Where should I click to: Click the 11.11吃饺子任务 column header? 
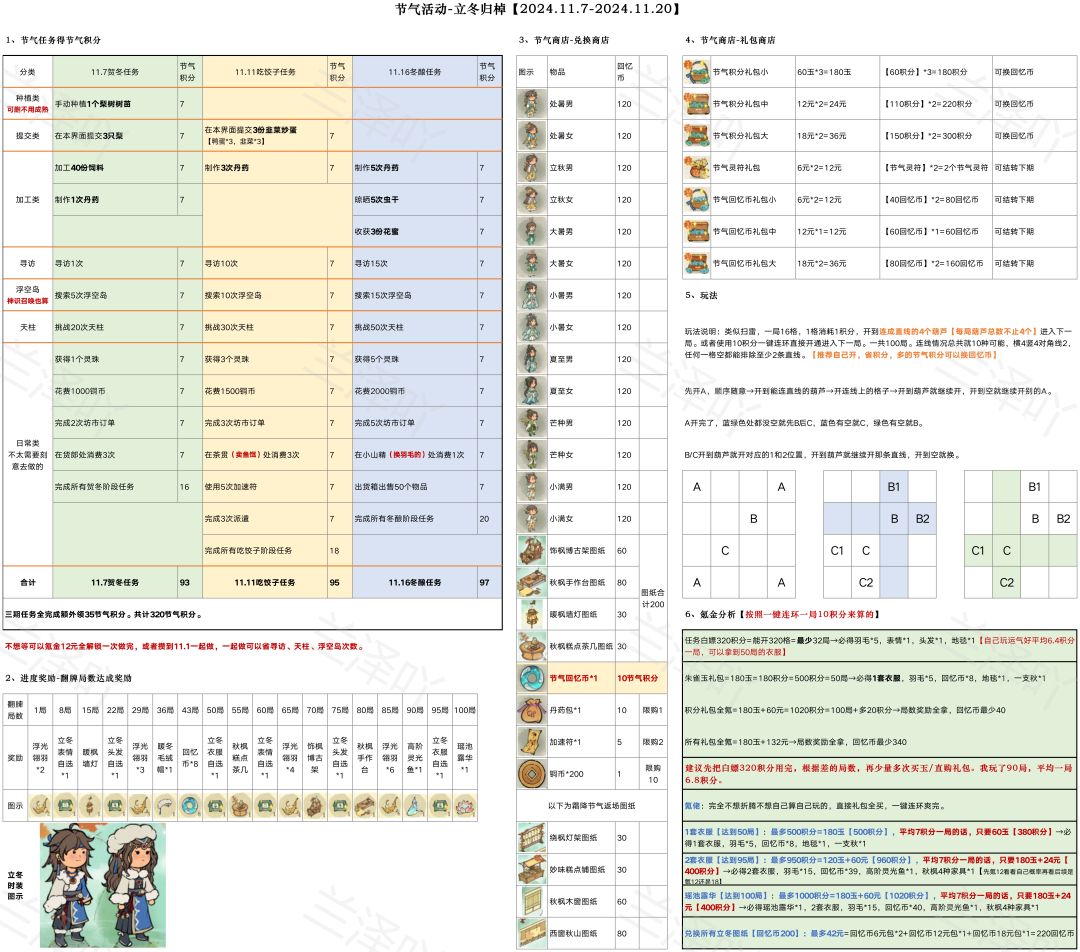265,72
